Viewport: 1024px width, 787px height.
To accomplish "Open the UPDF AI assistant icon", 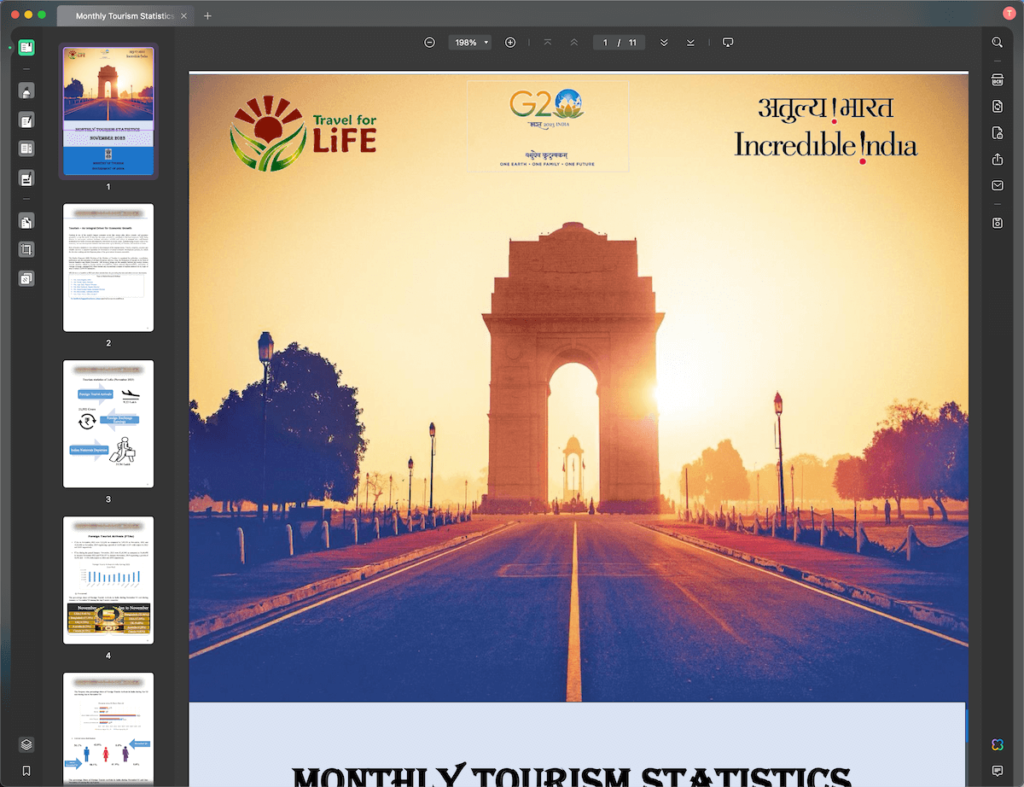I will [997, 745].
